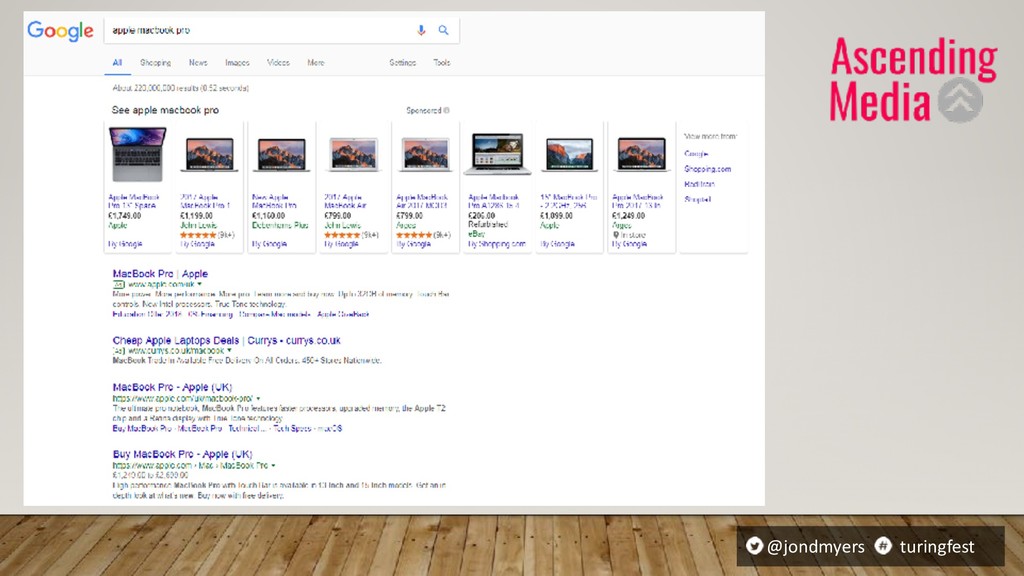
Task: Open £1,099 Apple 15" MacBook Pro image
Action: [569, 155]
